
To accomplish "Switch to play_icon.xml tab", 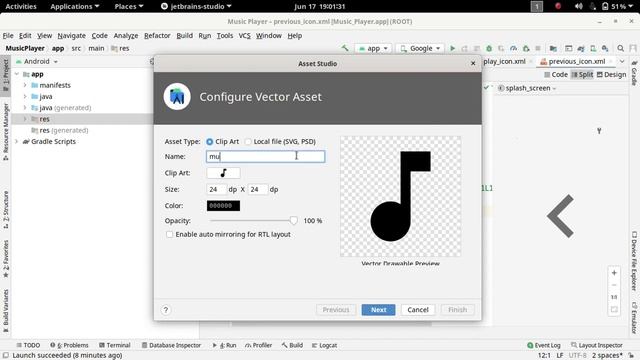I will tap(504, 61).
